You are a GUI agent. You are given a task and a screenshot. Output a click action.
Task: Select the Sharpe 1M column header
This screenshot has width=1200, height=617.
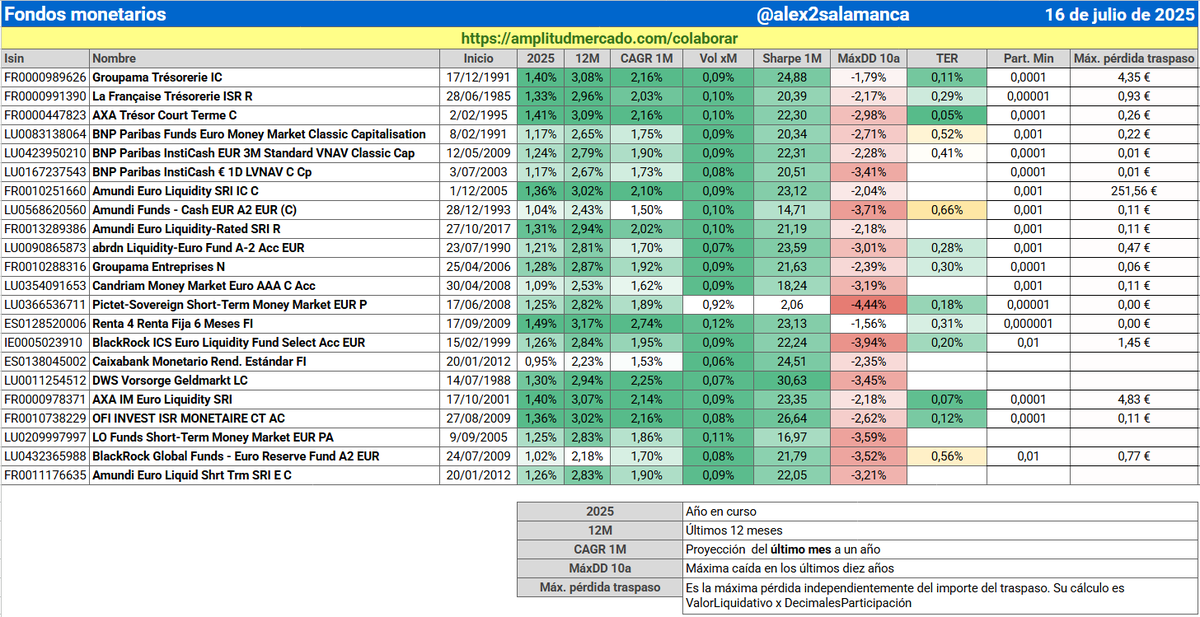click(x=792, y=59)
